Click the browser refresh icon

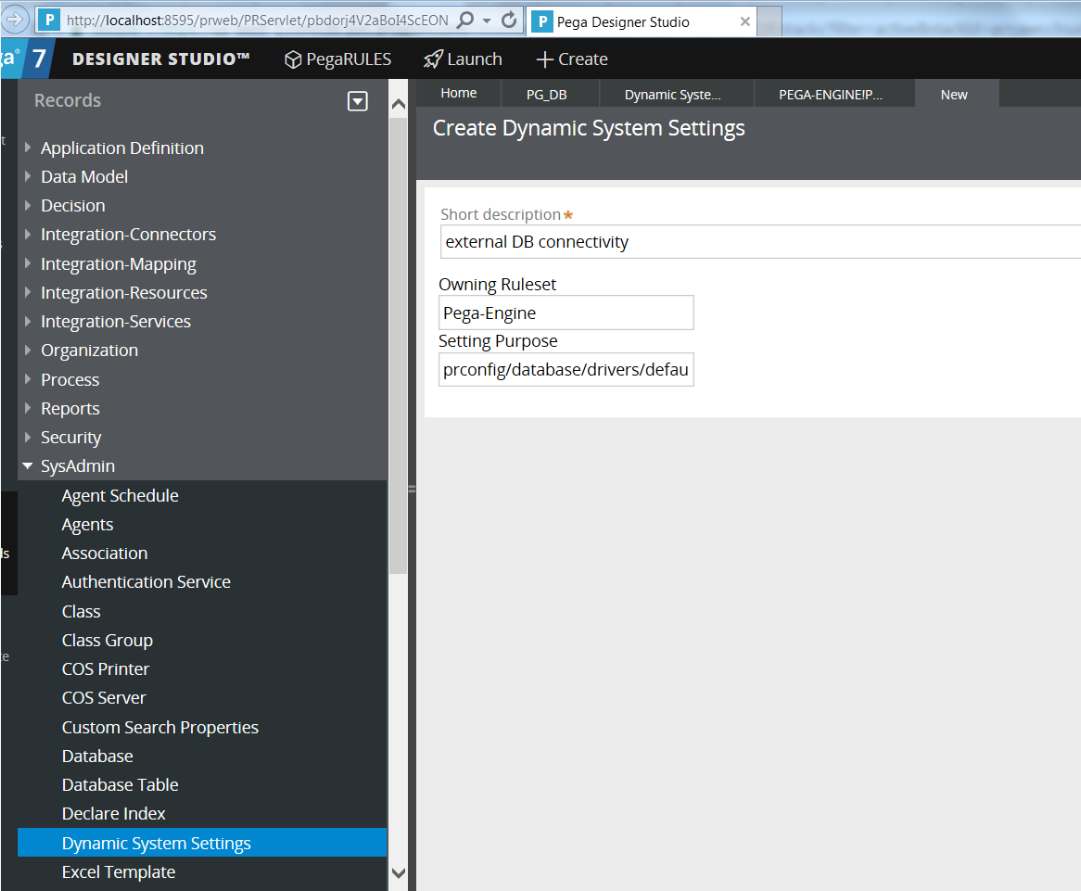click(509, 19)
